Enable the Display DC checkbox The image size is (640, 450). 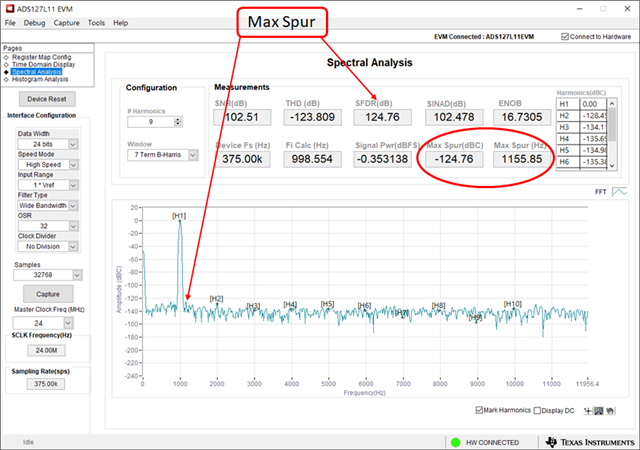(x=537, y=410)
